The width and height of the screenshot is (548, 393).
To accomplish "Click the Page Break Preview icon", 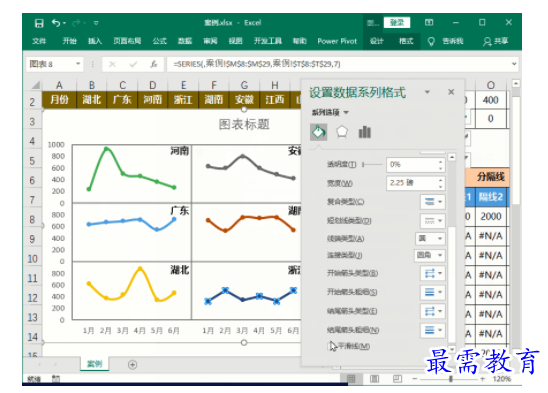I will tap(397, 379).
